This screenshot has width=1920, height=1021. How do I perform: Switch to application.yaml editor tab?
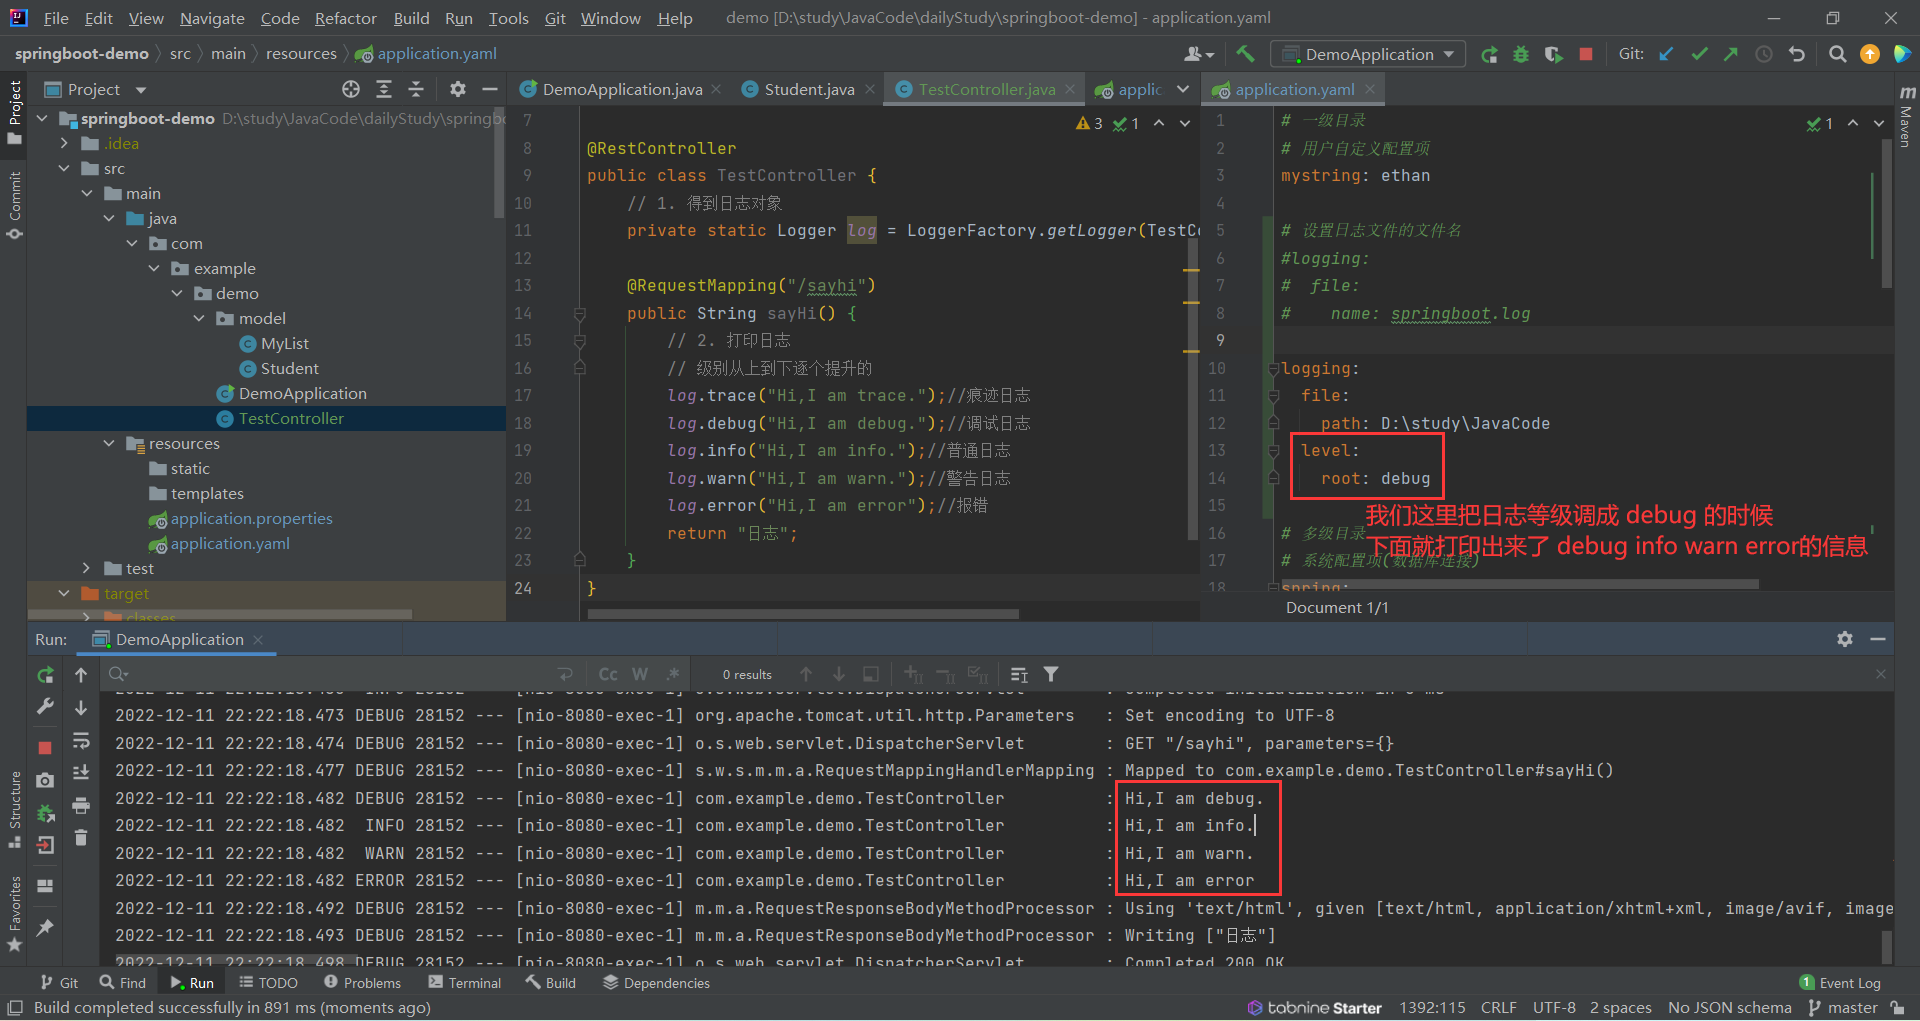[1294, 89]
